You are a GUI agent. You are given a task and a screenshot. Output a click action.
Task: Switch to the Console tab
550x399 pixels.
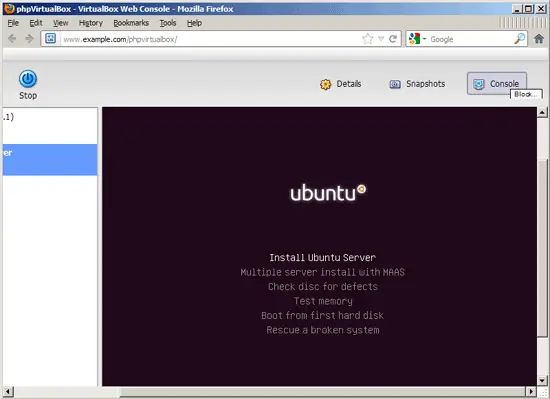(497, 83)
